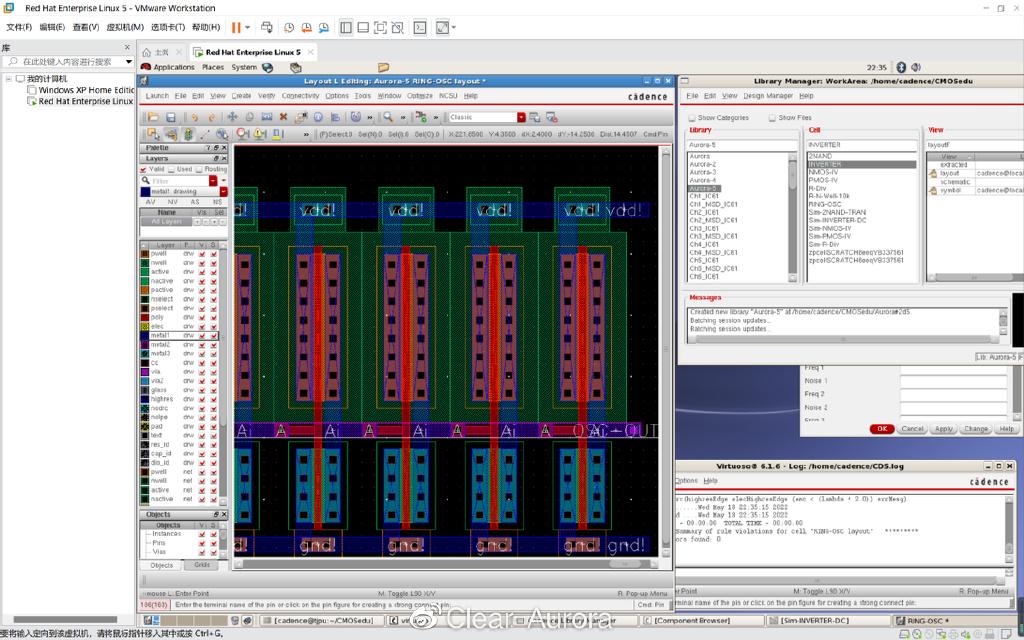Click the red circle marker icon in toolbar
The image size is (1024, 640).
tap(242, 134)
